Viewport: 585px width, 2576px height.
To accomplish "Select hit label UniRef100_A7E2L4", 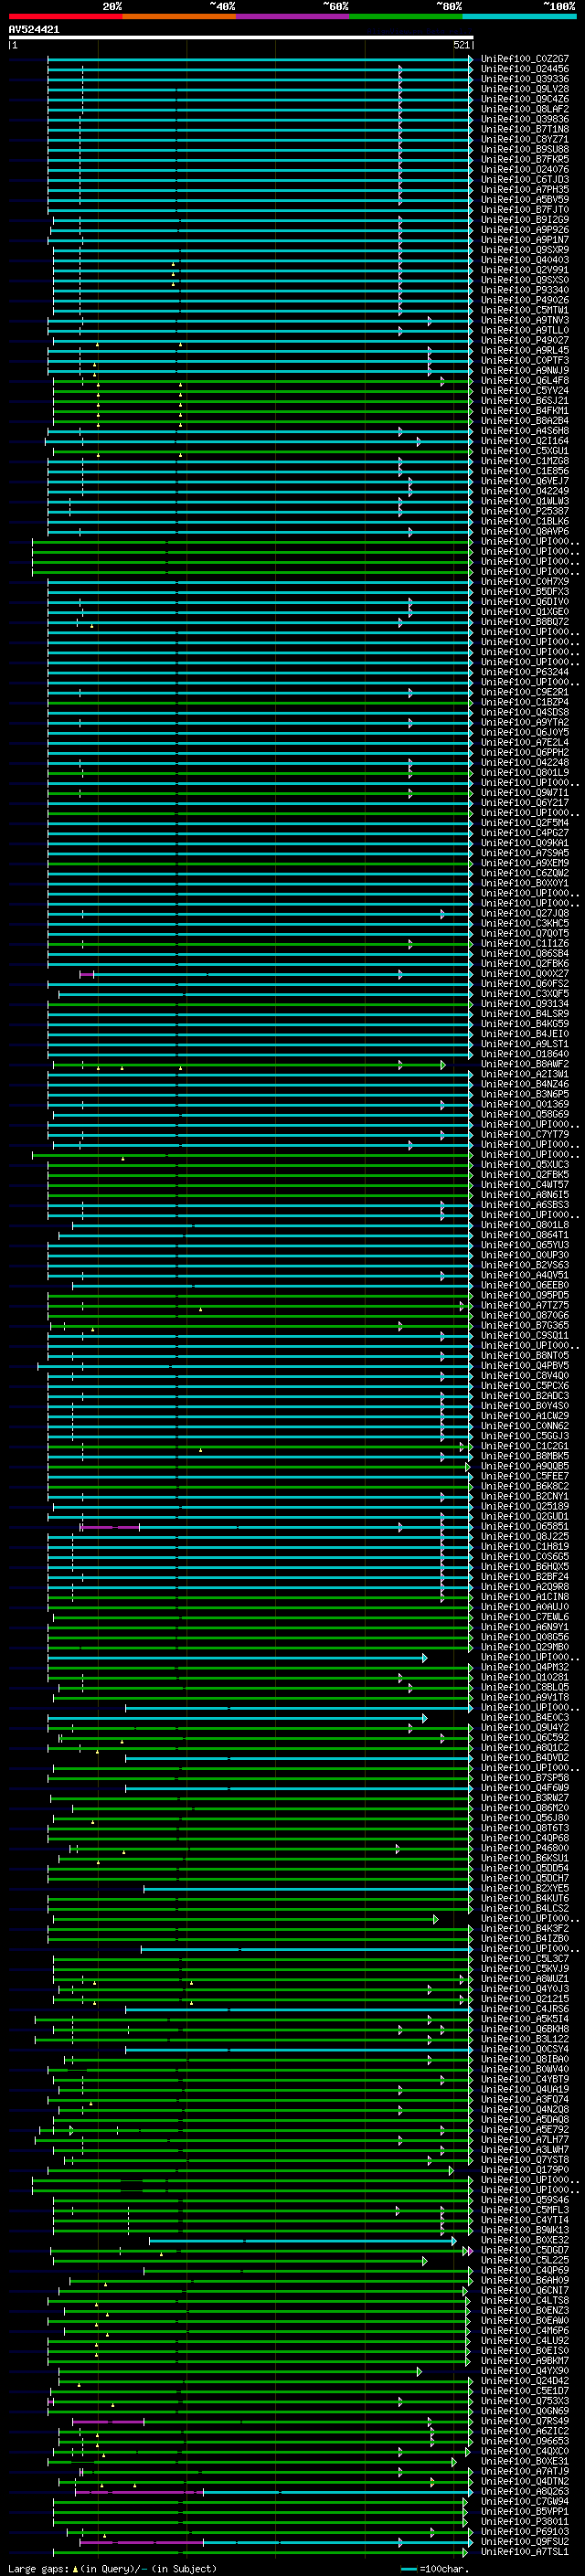I will pos(524,742).
